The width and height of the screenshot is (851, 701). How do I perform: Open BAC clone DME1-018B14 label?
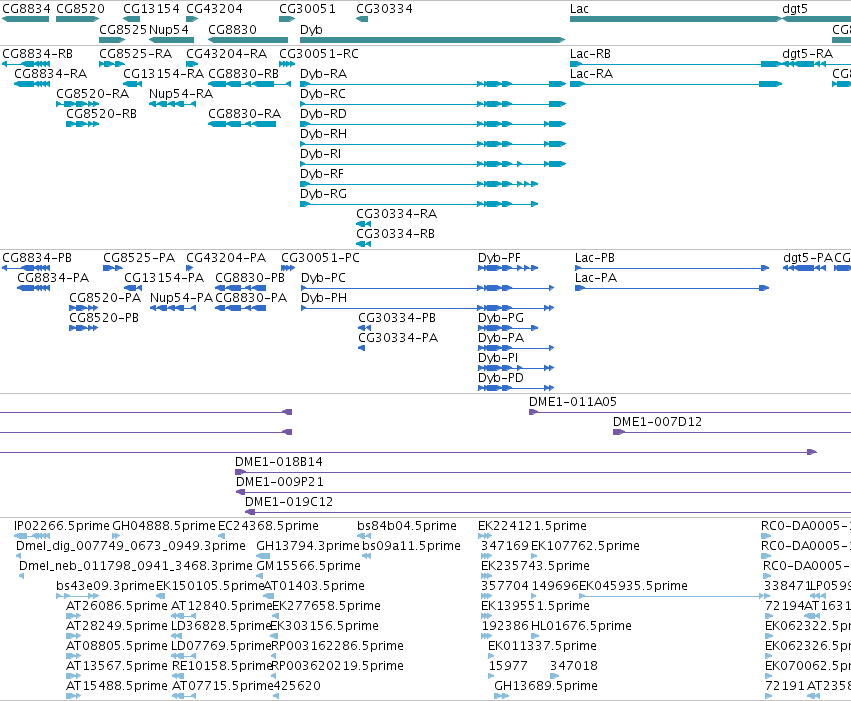(279, 462)
